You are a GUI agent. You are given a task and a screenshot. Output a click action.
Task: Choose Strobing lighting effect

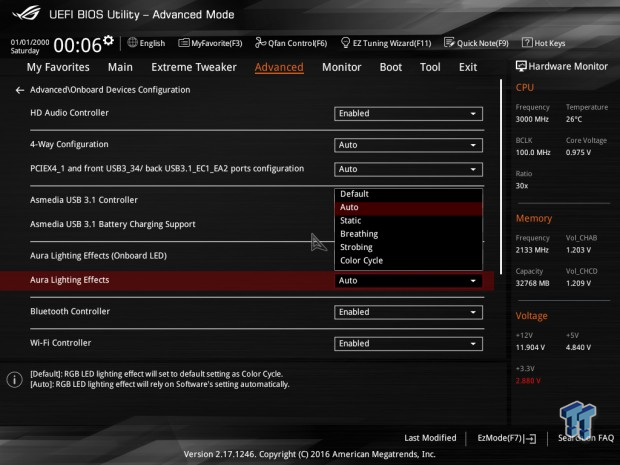[408, 248]
